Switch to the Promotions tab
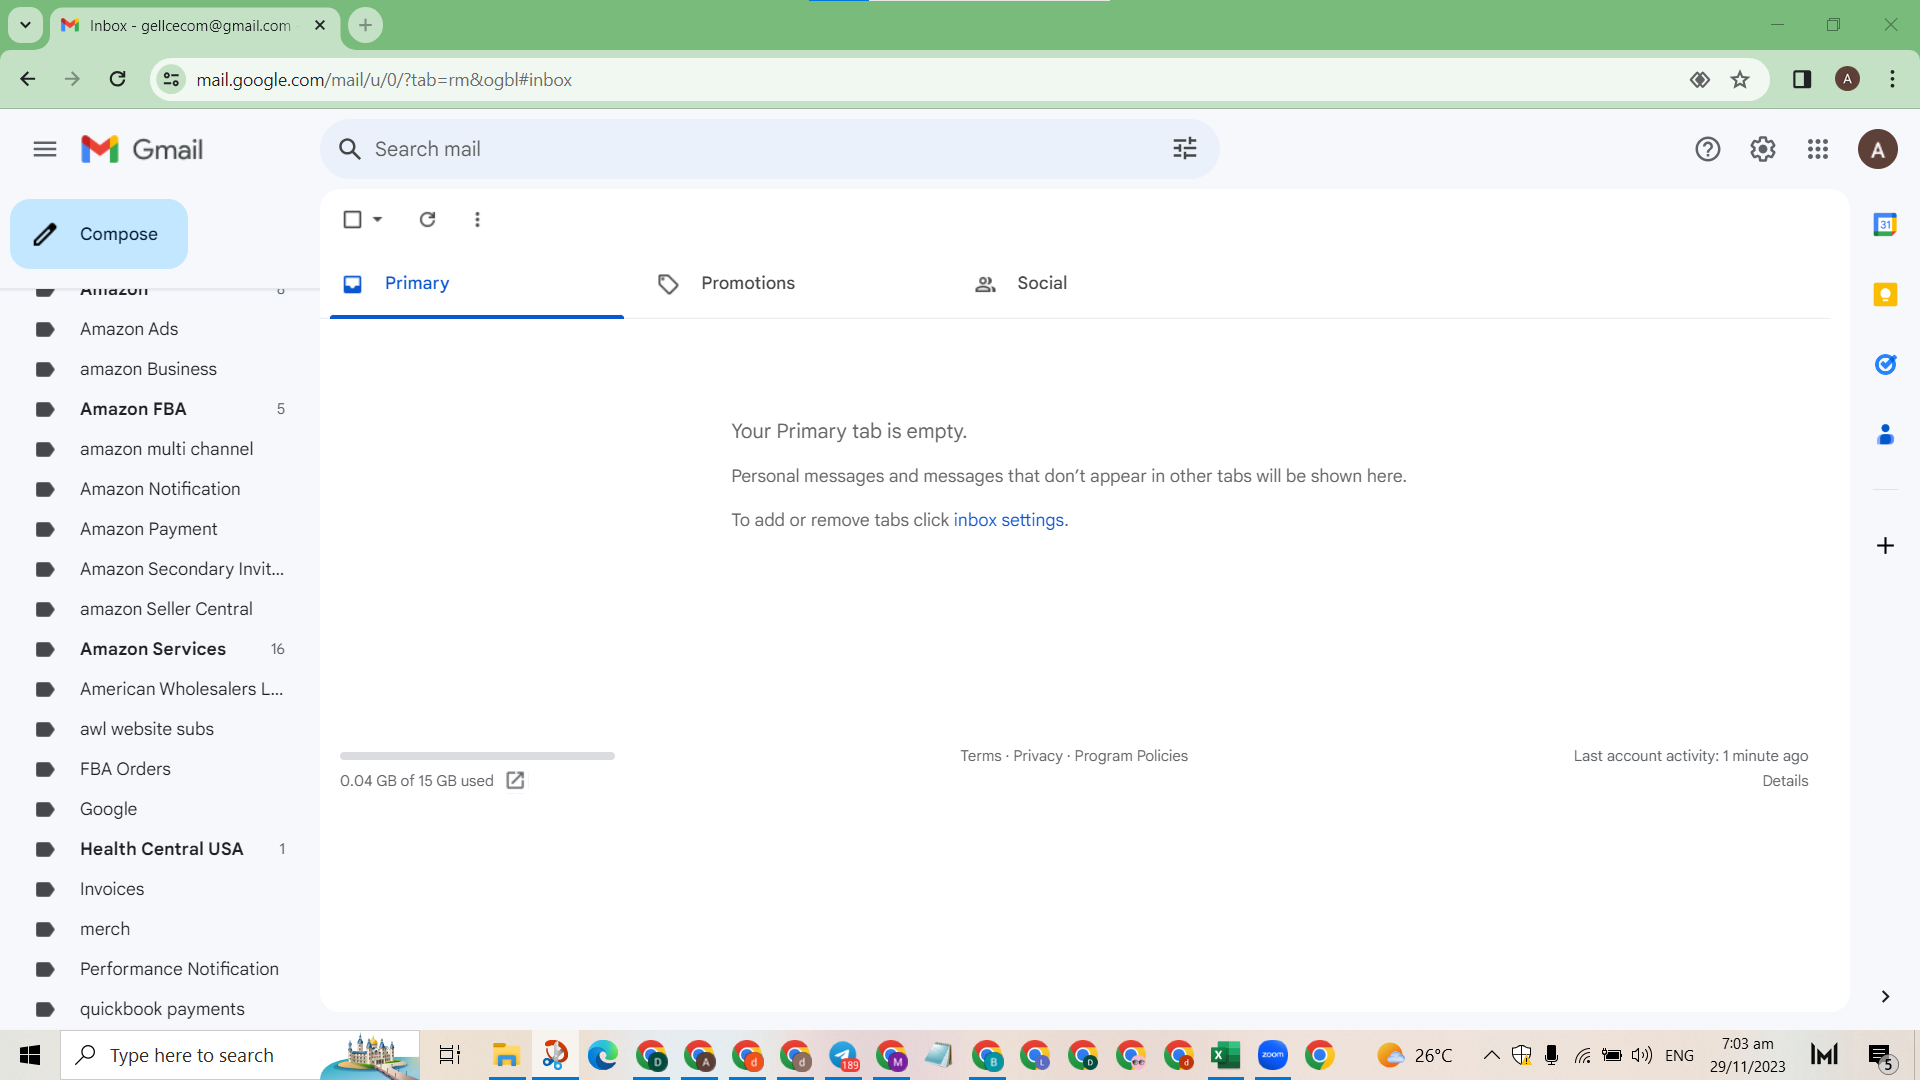Screen dimensions: 1920x1080 click(792, 284)
